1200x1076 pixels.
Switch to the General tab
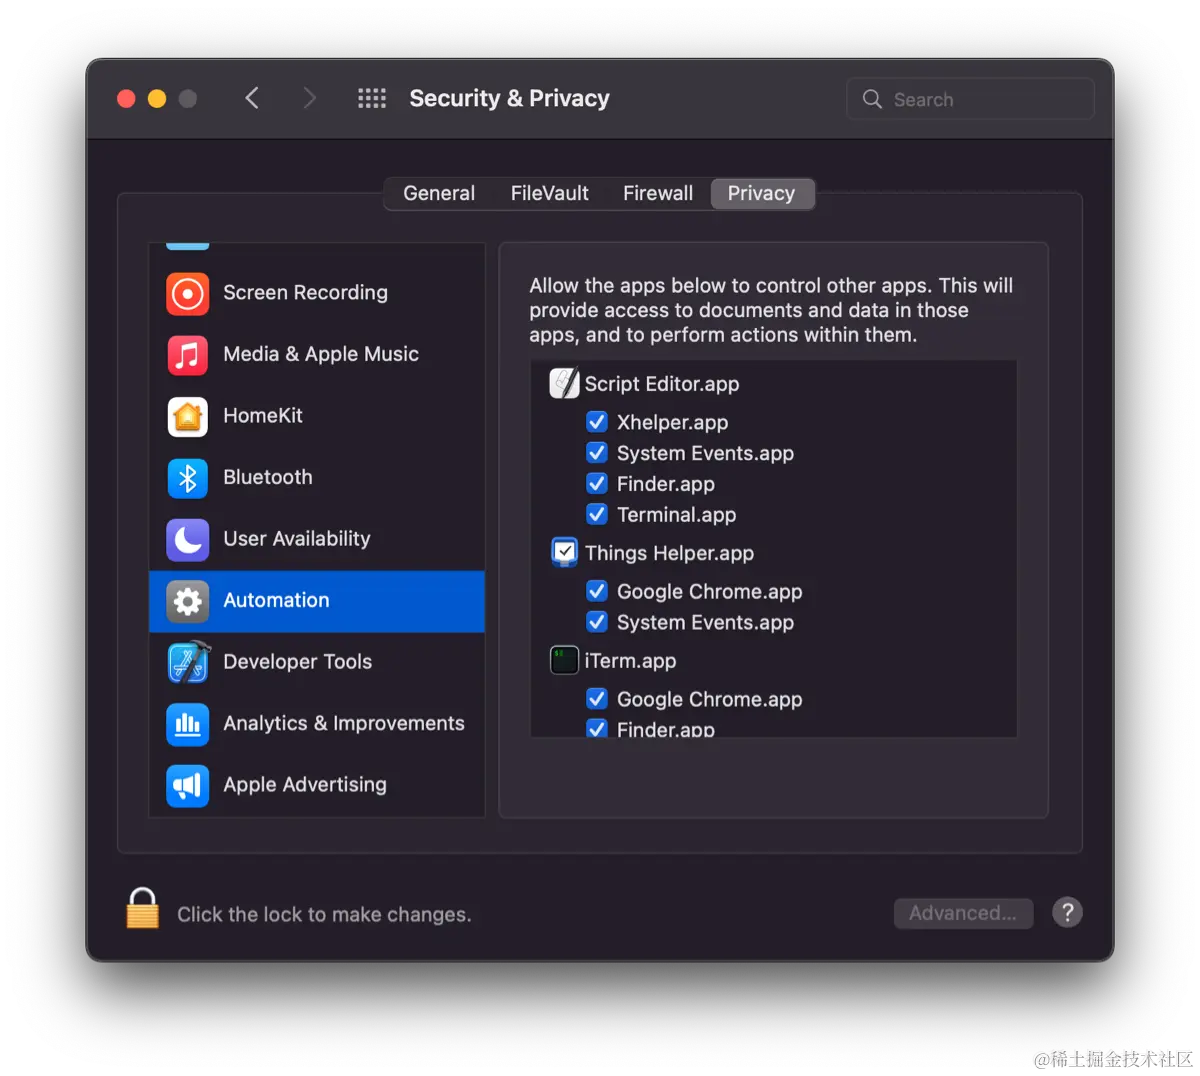[438, 193]
